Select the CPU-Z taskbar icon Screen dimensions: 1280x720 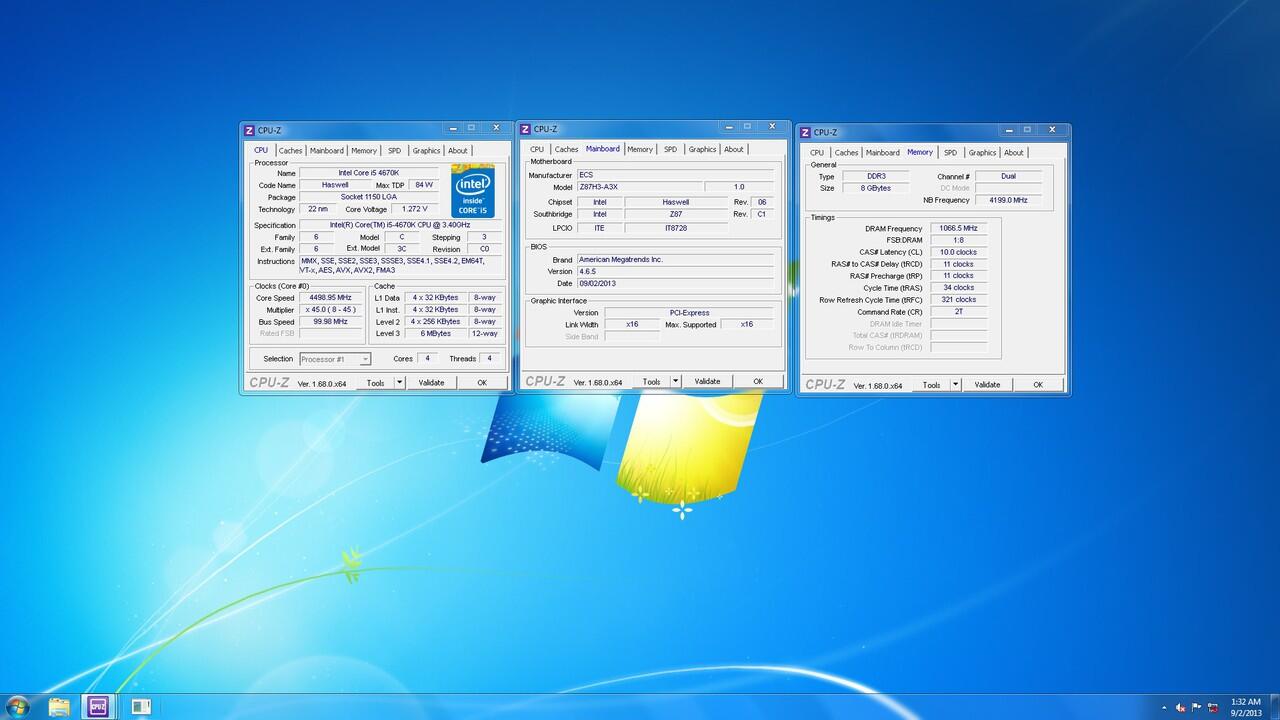click(98, 707)
